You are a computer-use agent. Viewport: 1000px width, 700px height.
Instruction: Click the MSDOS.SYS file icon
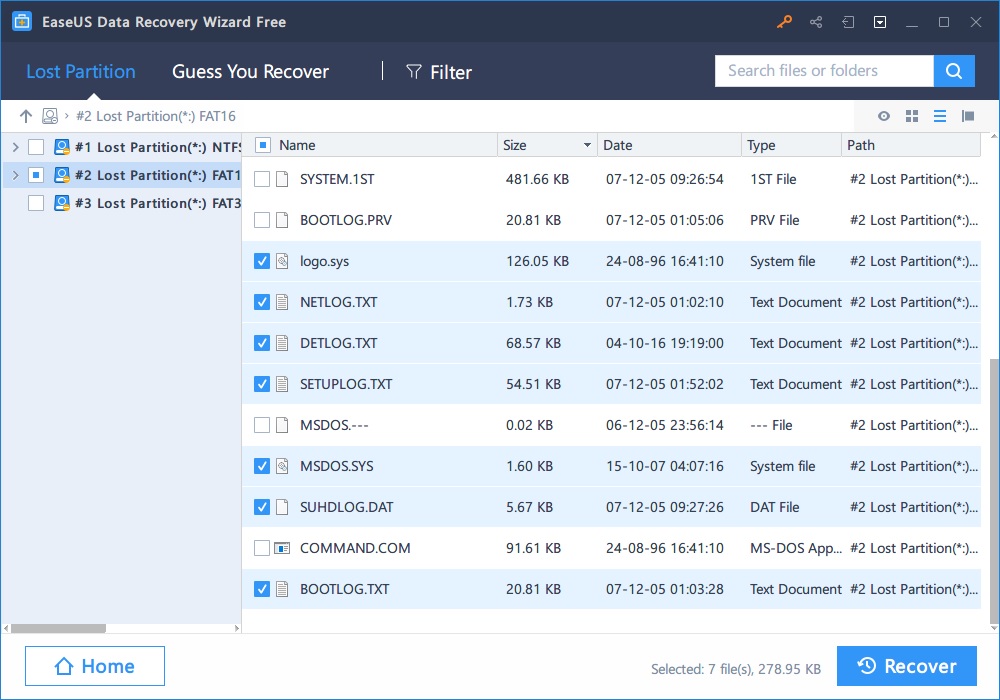coord(282,466)
